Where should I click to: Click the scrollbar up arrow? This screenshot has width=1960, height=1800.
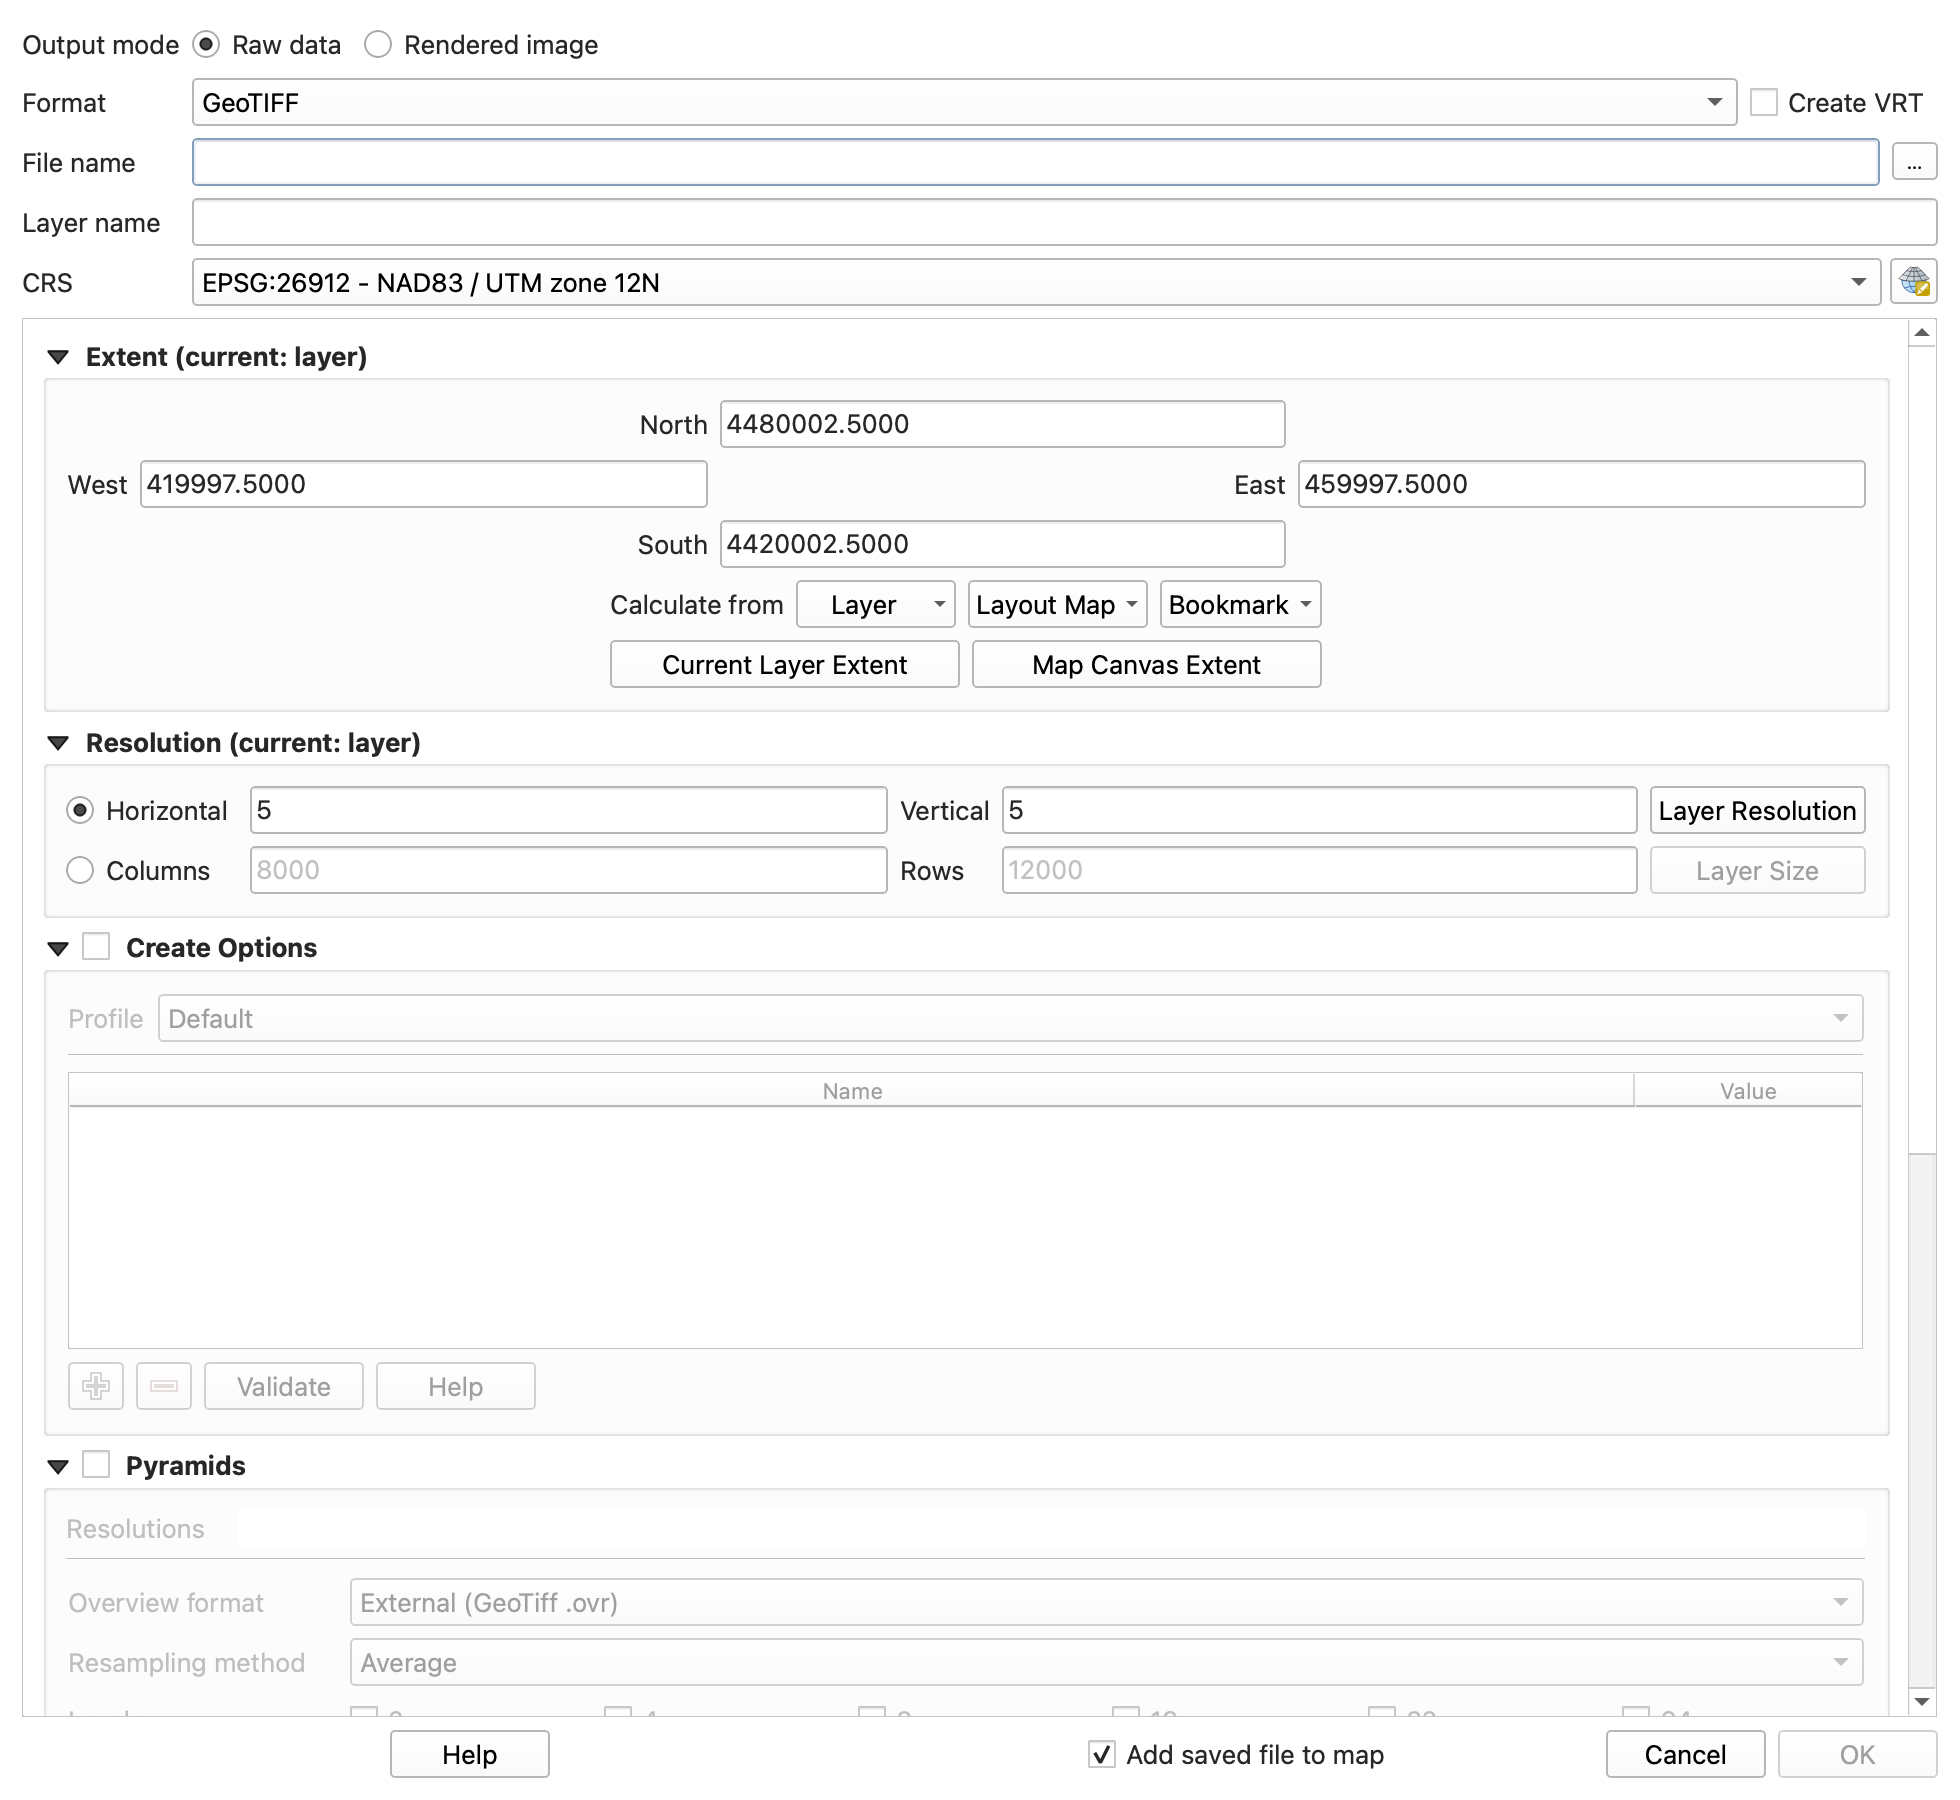pos(1921,333)
